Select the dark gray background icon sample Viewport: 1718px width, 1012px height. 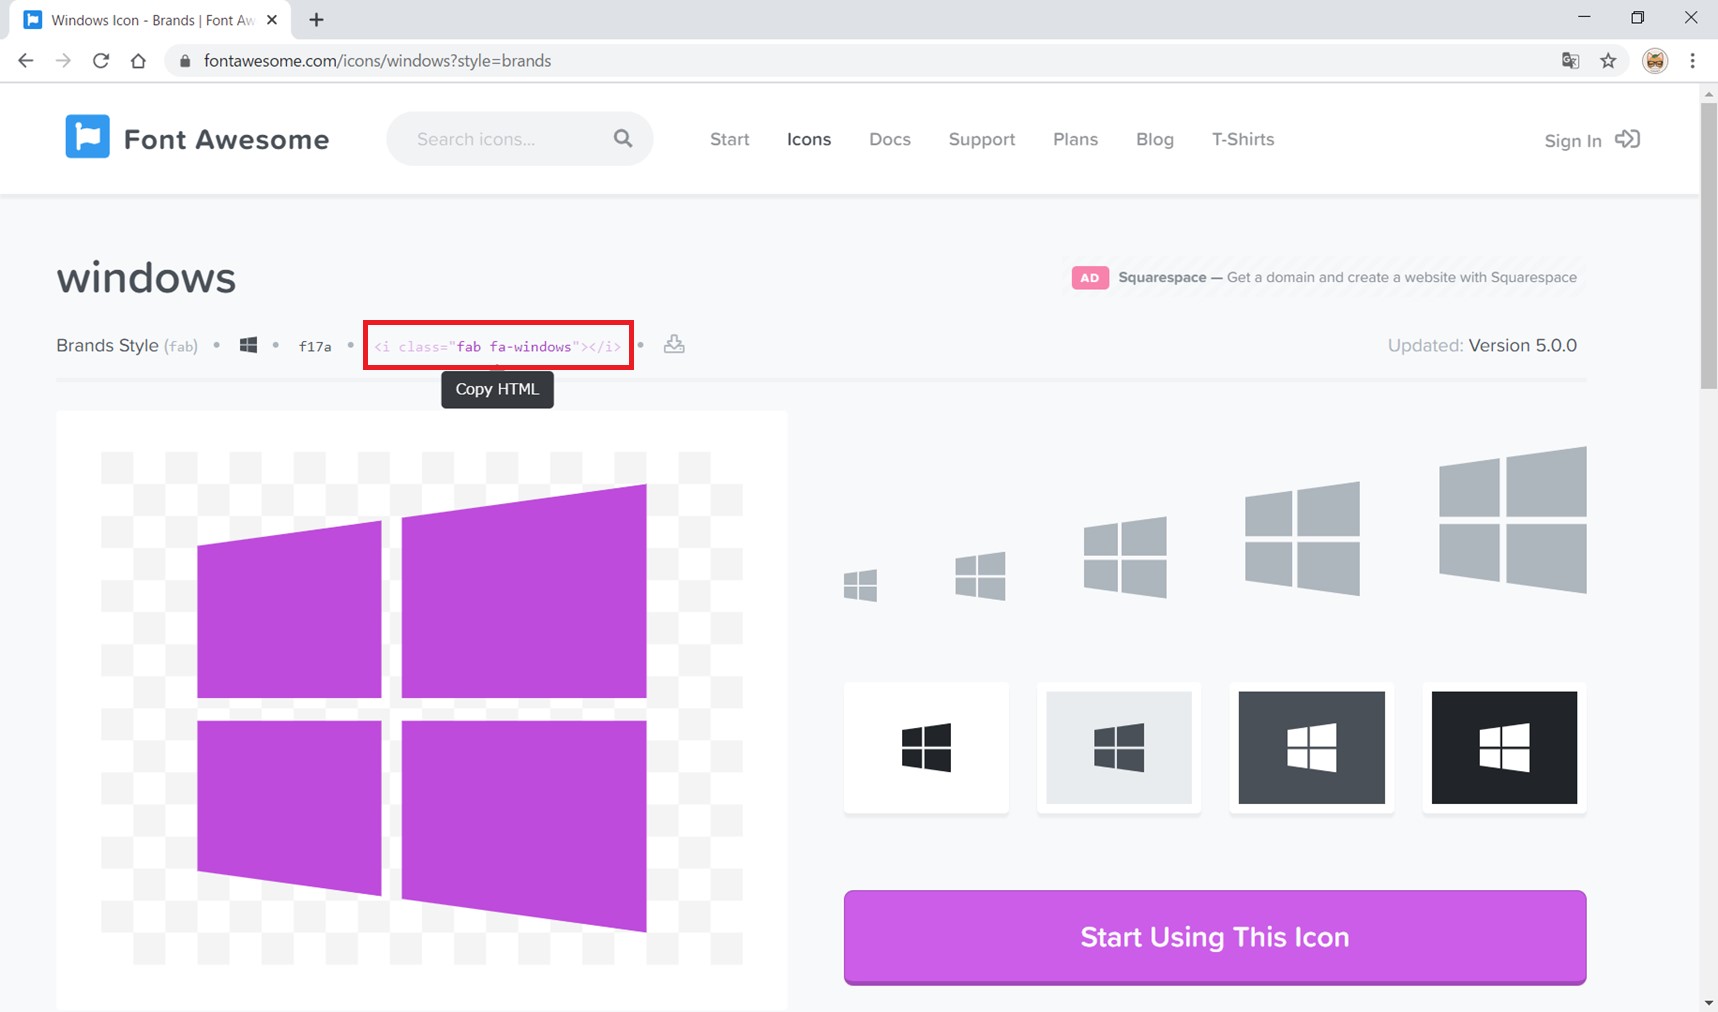click(x=1311, y=747)
